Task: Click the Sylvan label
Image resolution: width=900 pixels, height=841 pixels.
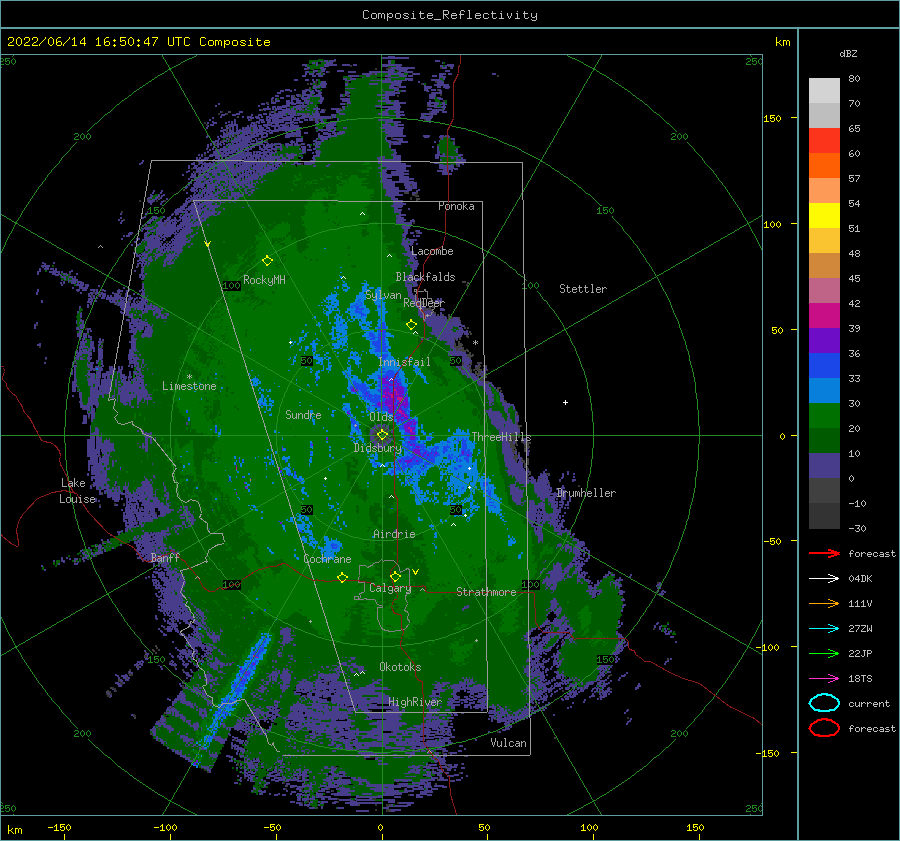Action: tap(383, 295)
